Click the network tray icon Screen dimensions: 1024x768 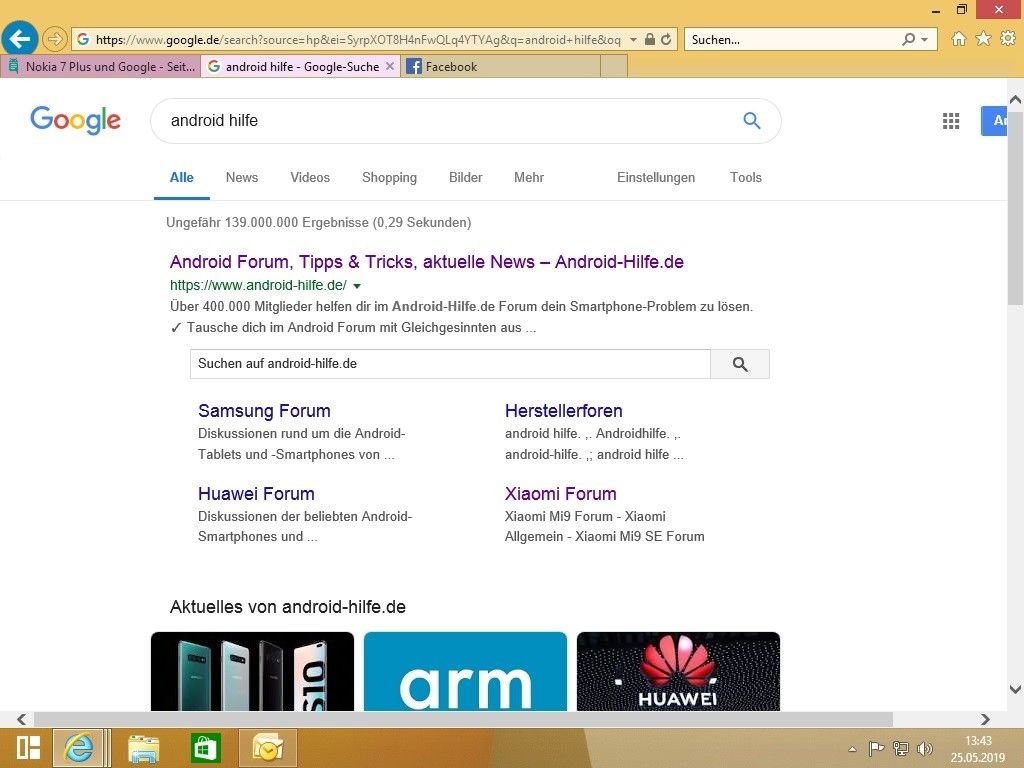coord(901,748)
